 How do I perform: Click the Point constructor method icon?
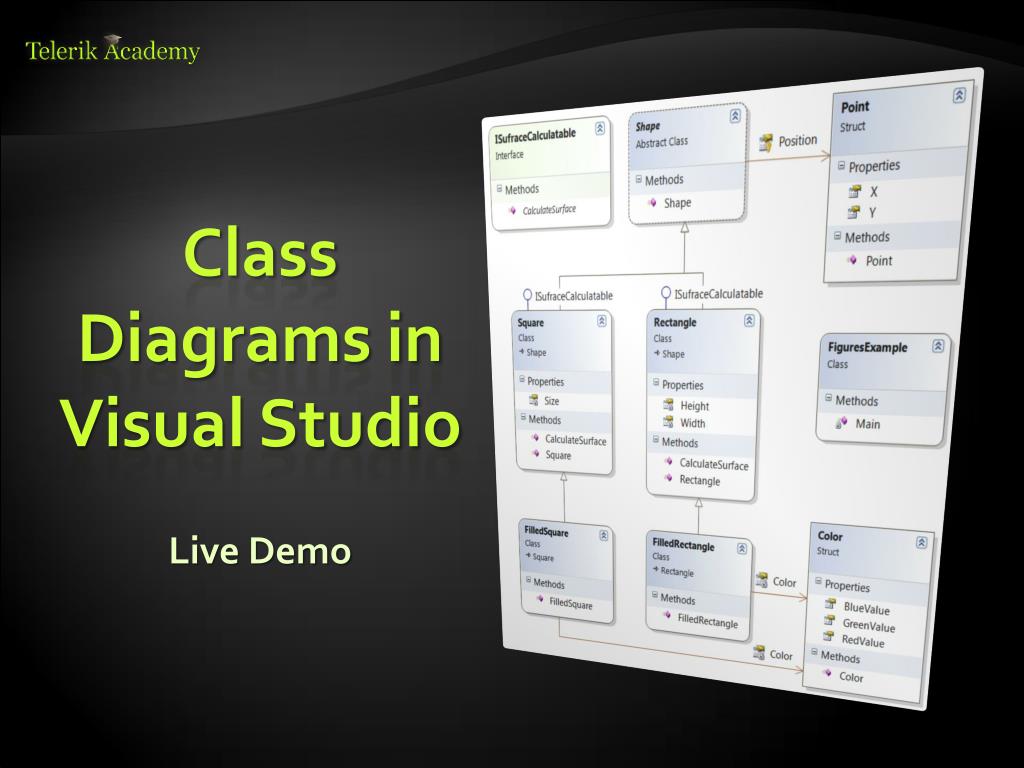point(852,260)
